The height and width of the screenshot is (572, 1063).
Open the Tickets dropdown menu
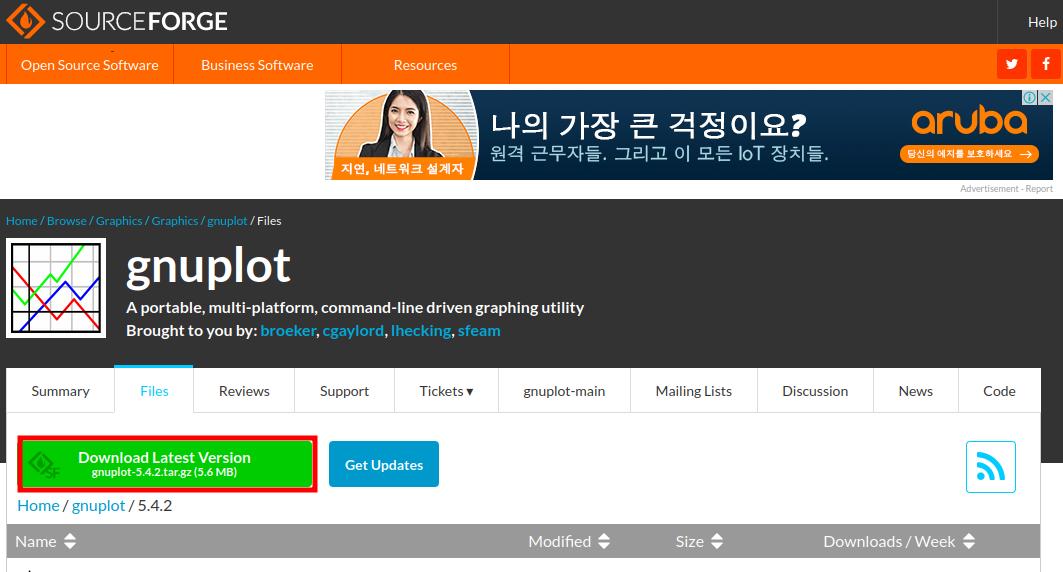(x=446, y=391)
